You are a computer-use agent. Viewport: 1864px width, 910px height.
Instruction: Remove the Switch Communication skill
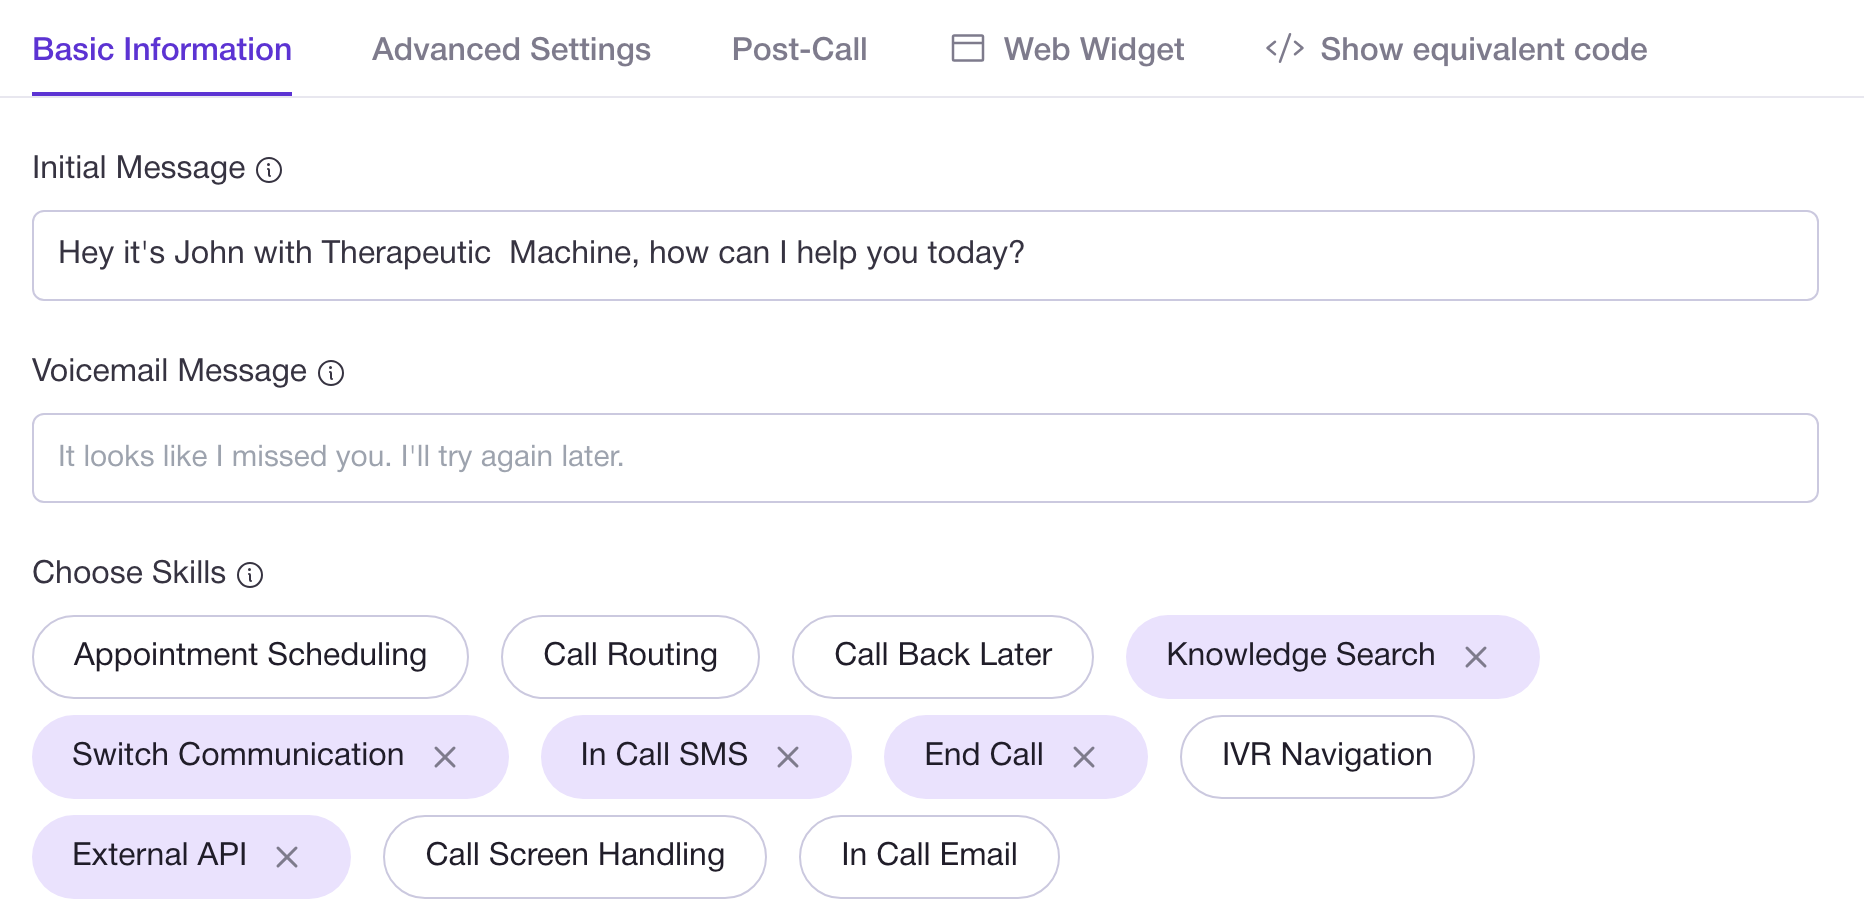coord(447,757)
